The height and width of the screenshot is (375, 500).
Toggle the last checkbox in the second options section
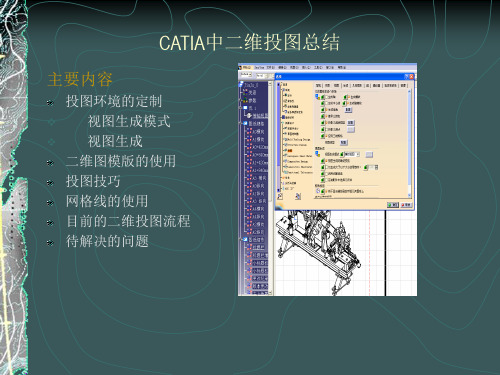tap(327, 180)
